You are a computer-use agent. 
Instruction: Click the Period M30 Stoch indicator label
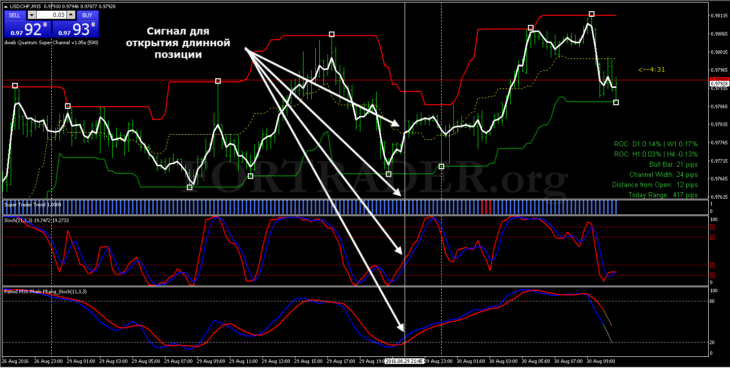coord(45,291)
